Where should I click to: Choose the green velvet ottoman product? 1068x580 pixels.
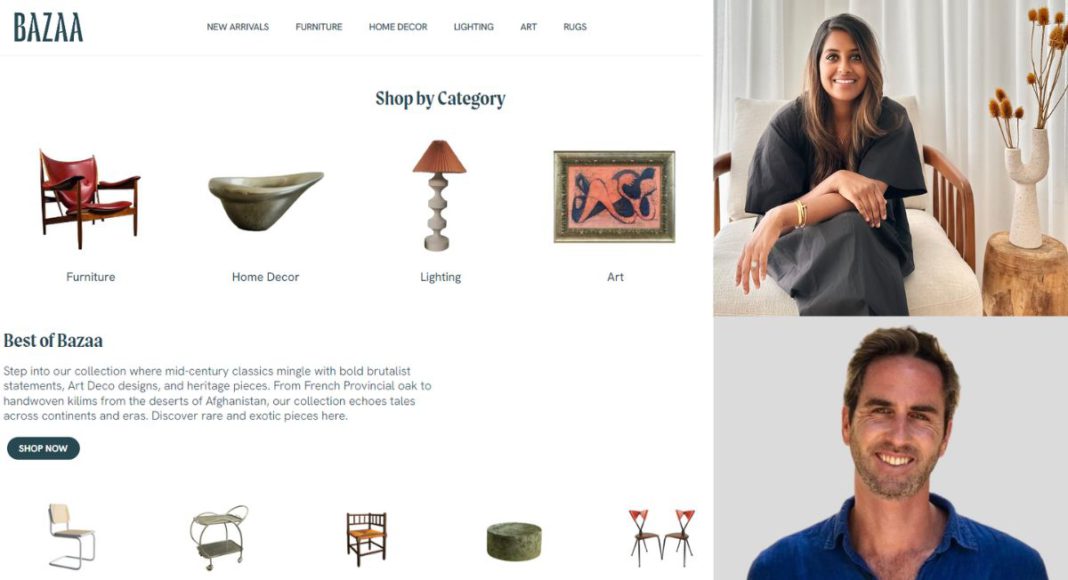click(x=514, y=541)
